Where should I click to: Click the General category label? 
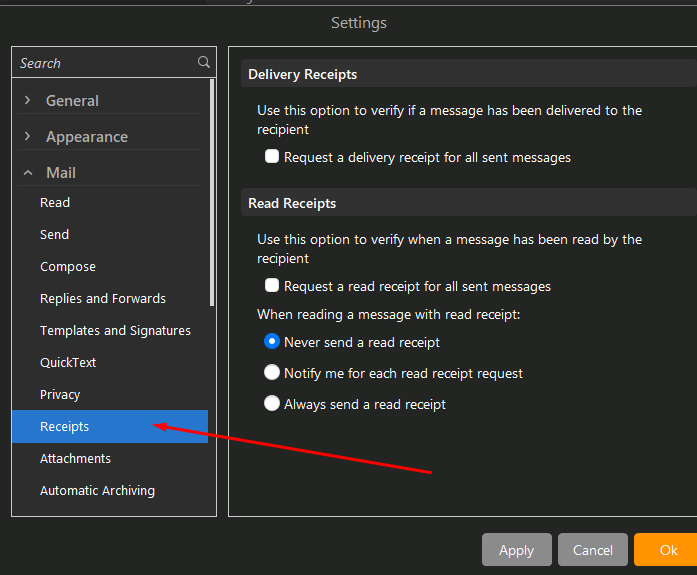(72, 101)
